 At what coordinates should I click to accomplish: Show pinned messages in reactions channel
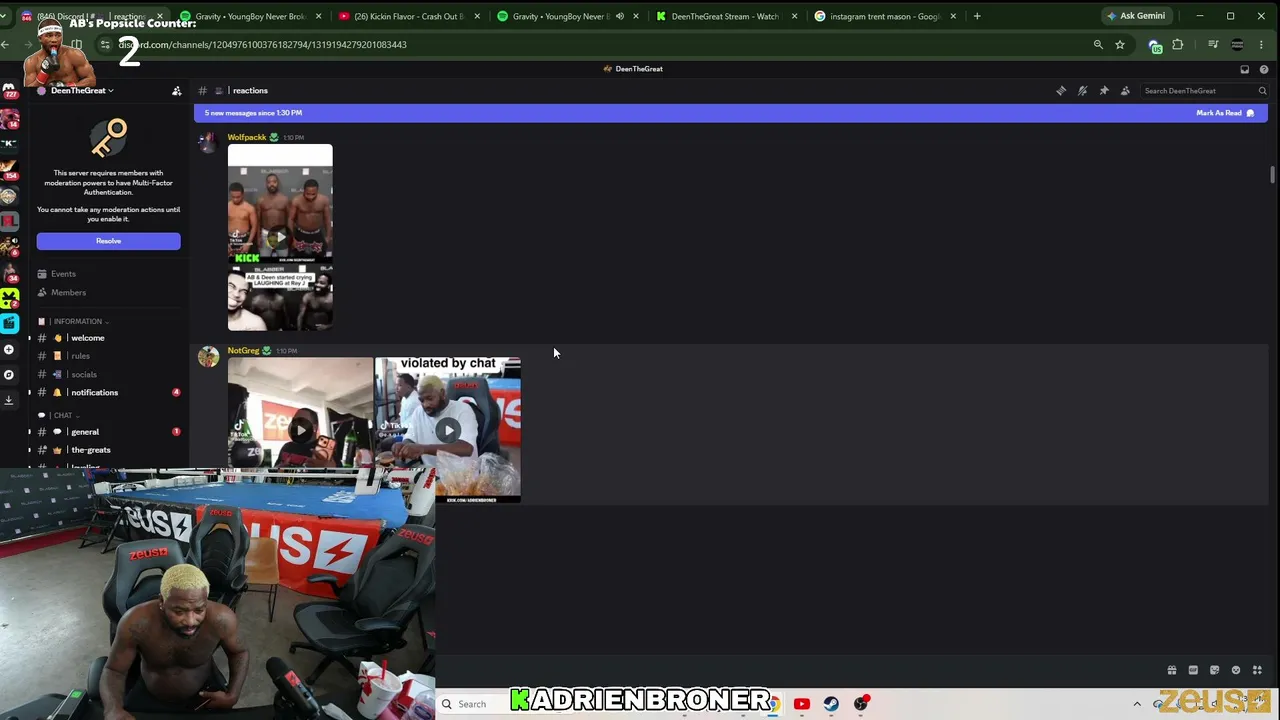(x=1104, y=91)
